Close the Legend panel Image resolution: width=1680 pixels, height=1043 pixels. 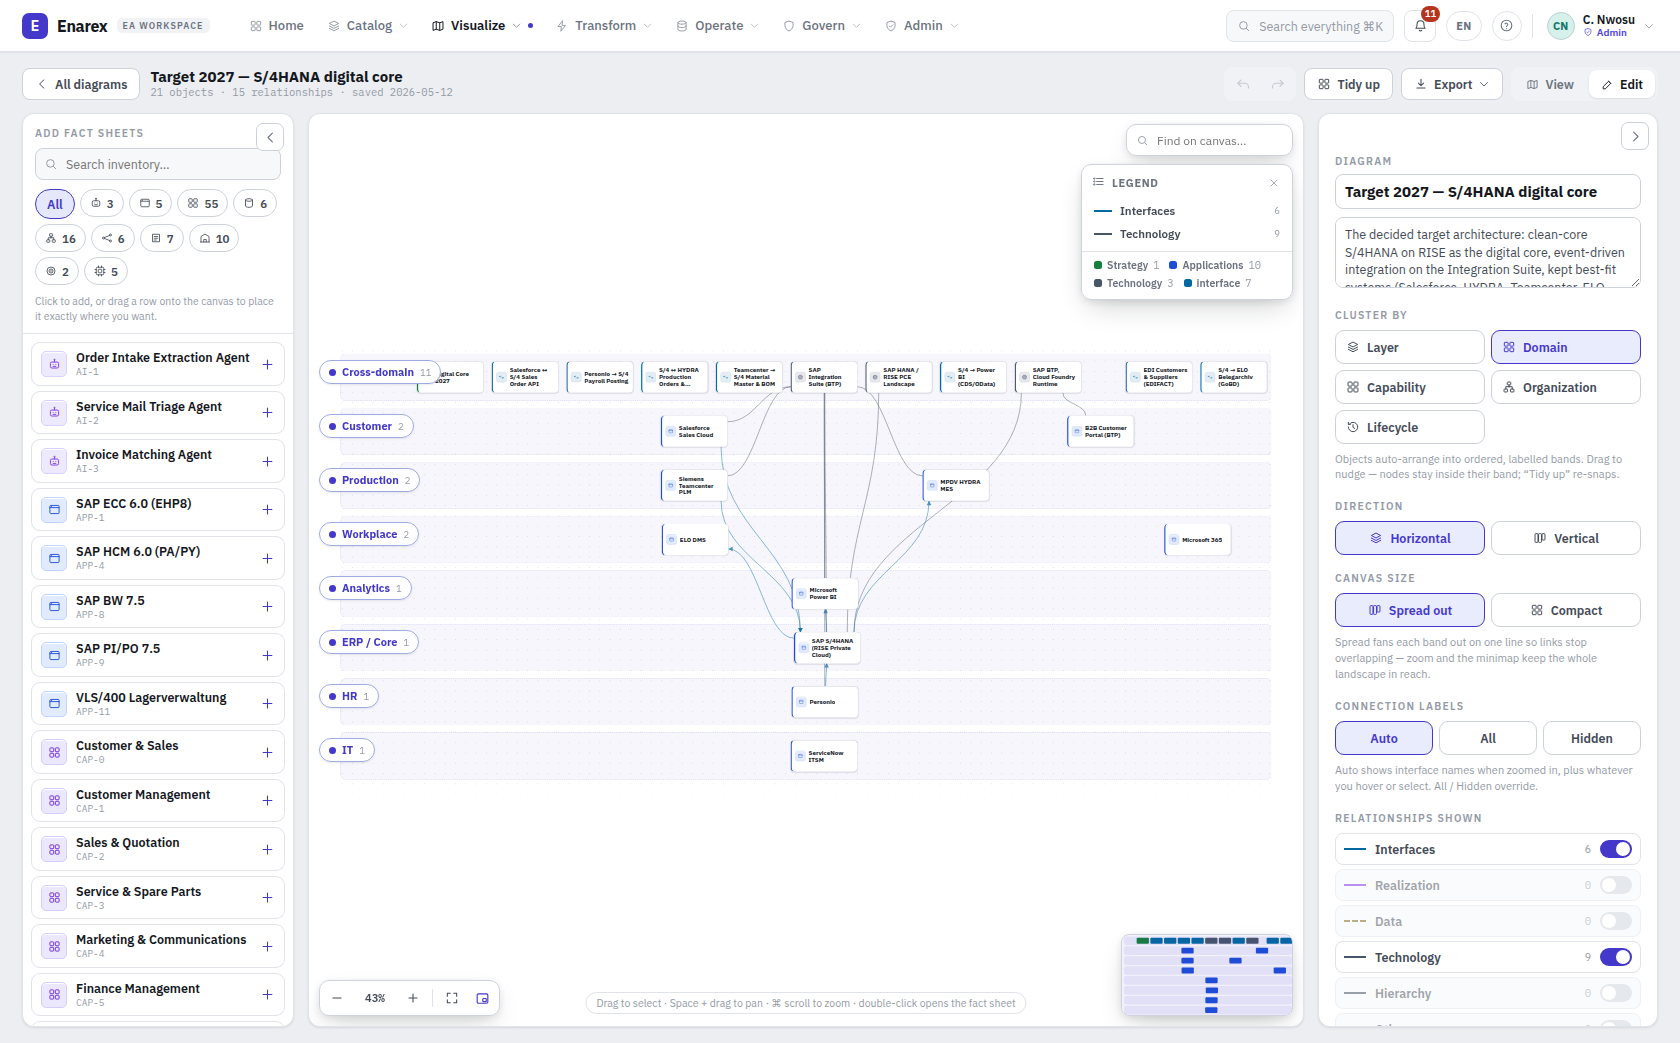pyautogui.click(x=1274, y=183)
